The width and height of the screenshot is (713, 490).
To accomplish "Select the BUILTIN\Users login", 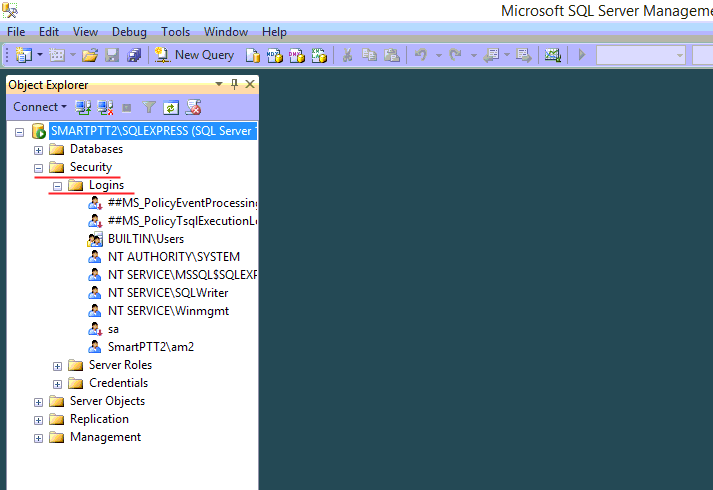I will [x=146, y=239].
